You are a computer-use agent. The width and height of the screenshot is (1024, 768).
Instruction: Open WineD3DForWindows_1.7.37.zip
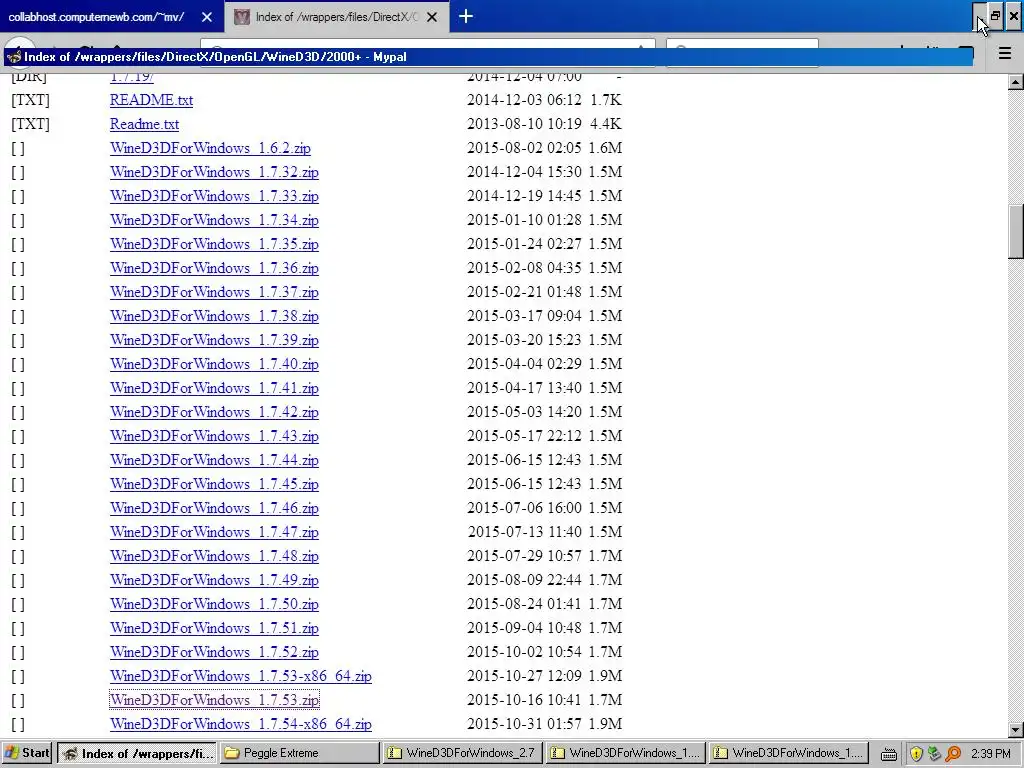point(214,292)
